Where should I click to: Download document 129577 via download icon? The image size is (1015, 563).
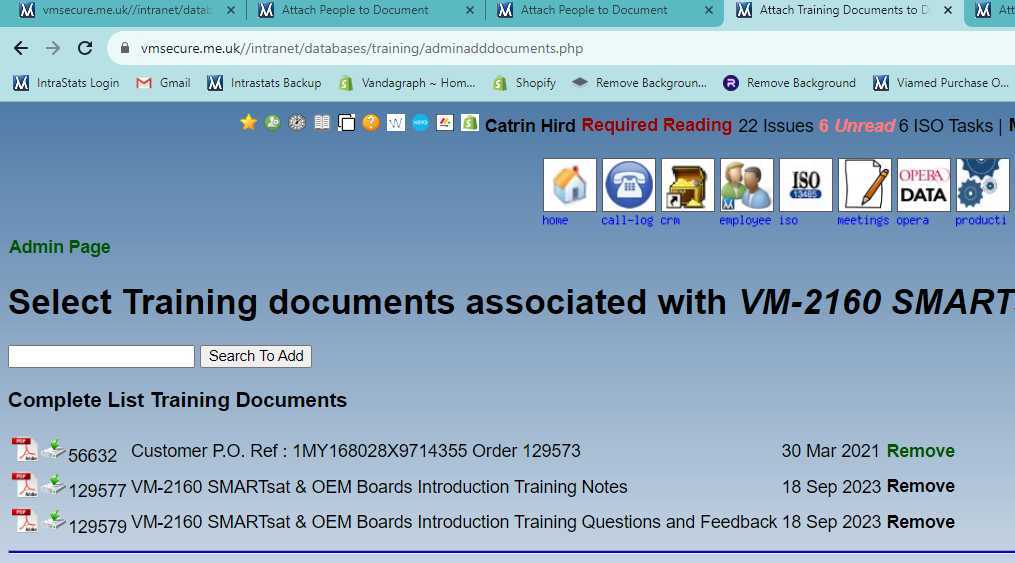pyautogui.click(x=54, y=486)
